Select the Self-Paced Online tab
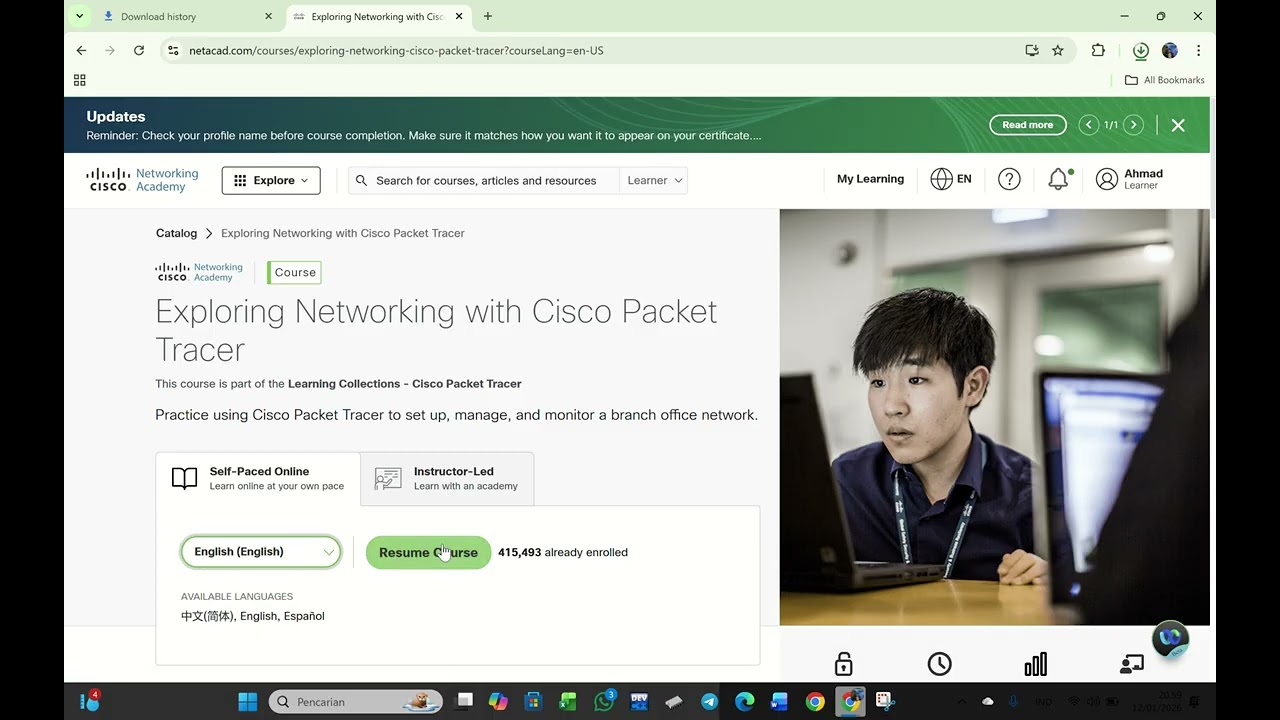This screenshot has height=720, width=1280. (258, 478)
